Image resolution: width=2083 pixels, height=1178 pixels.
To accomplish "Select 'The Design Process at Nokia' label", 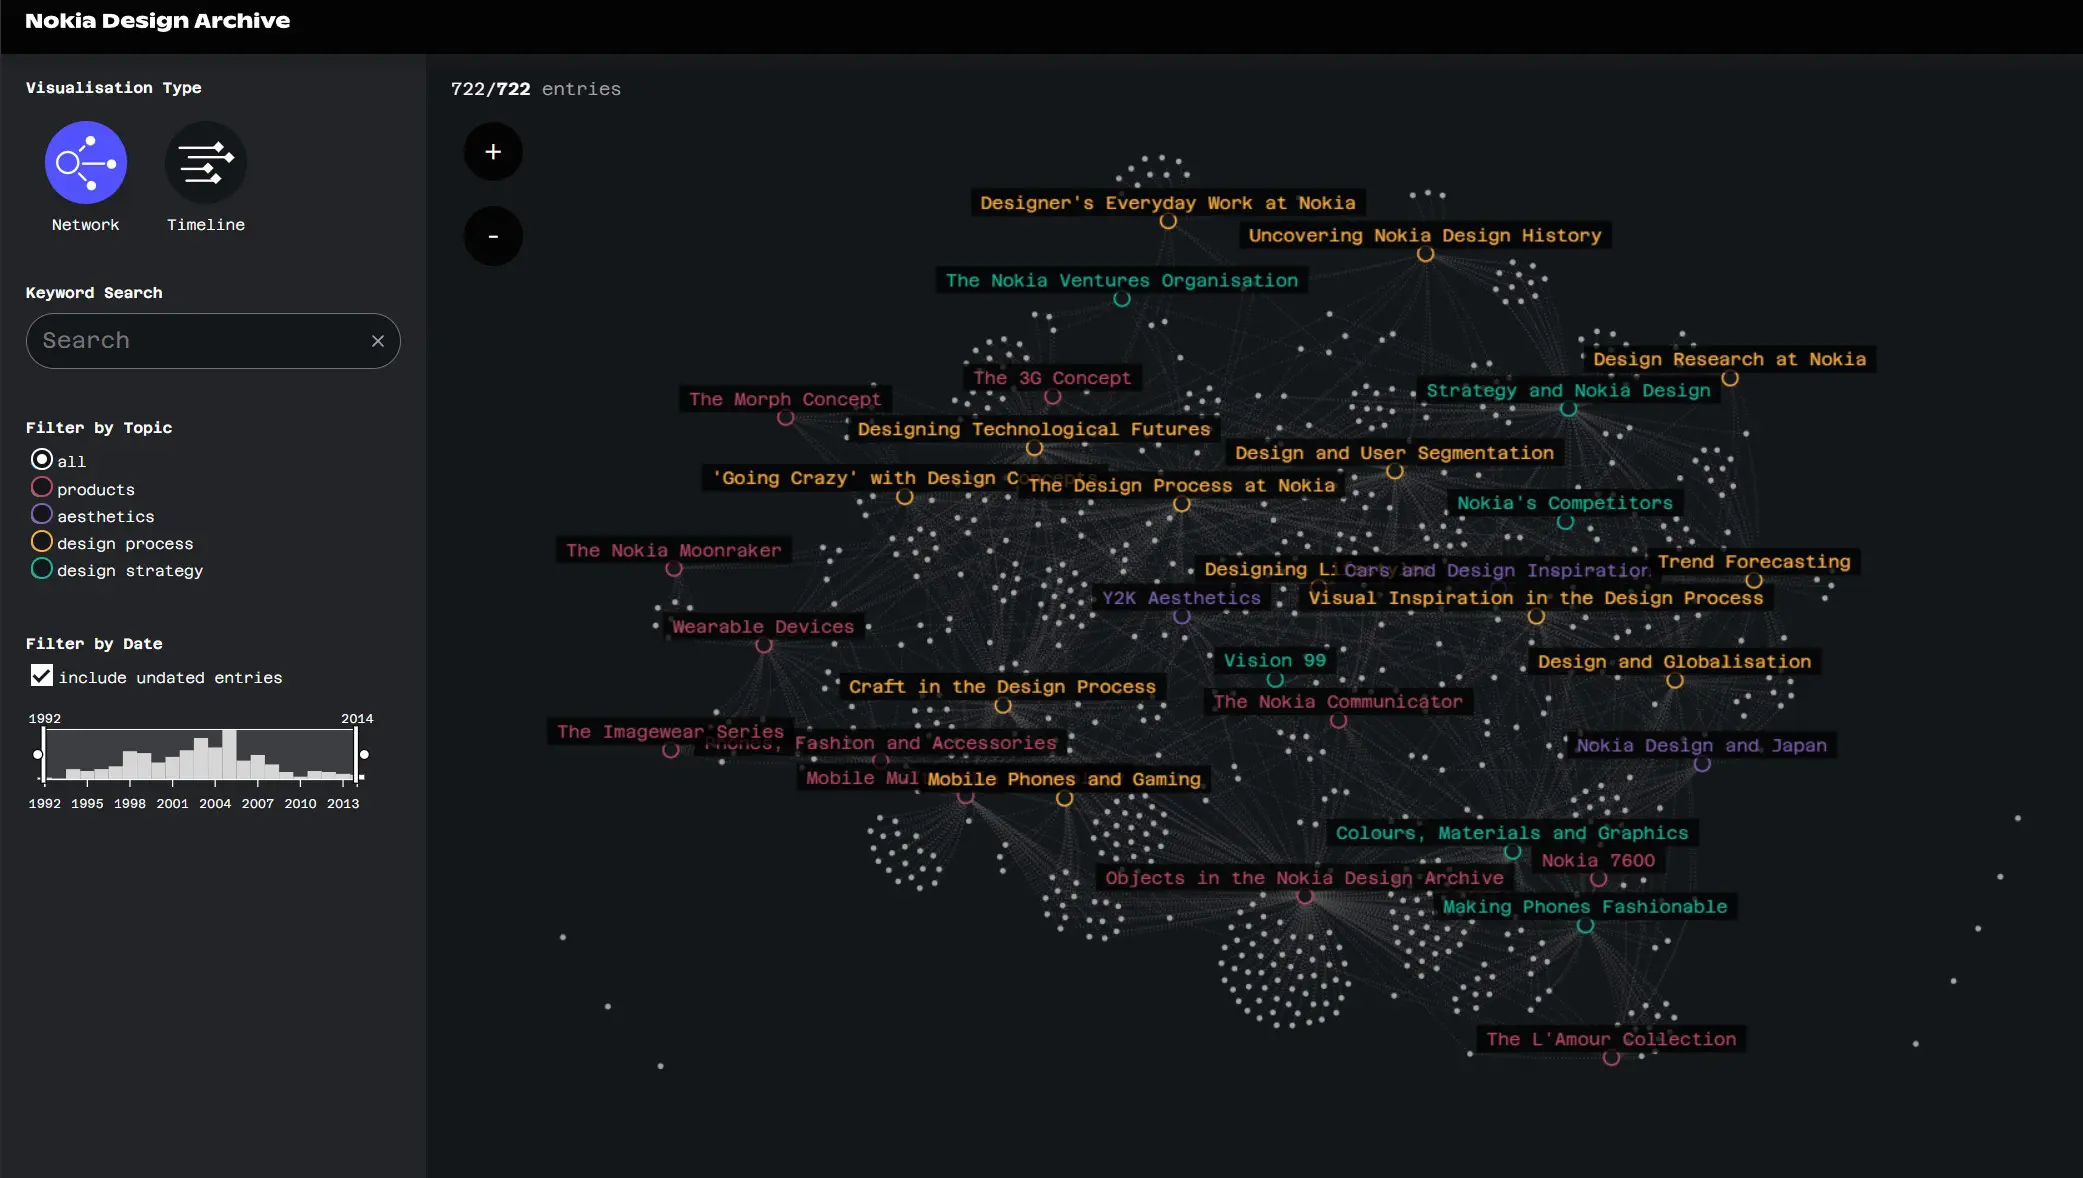I will [1182, 486].
